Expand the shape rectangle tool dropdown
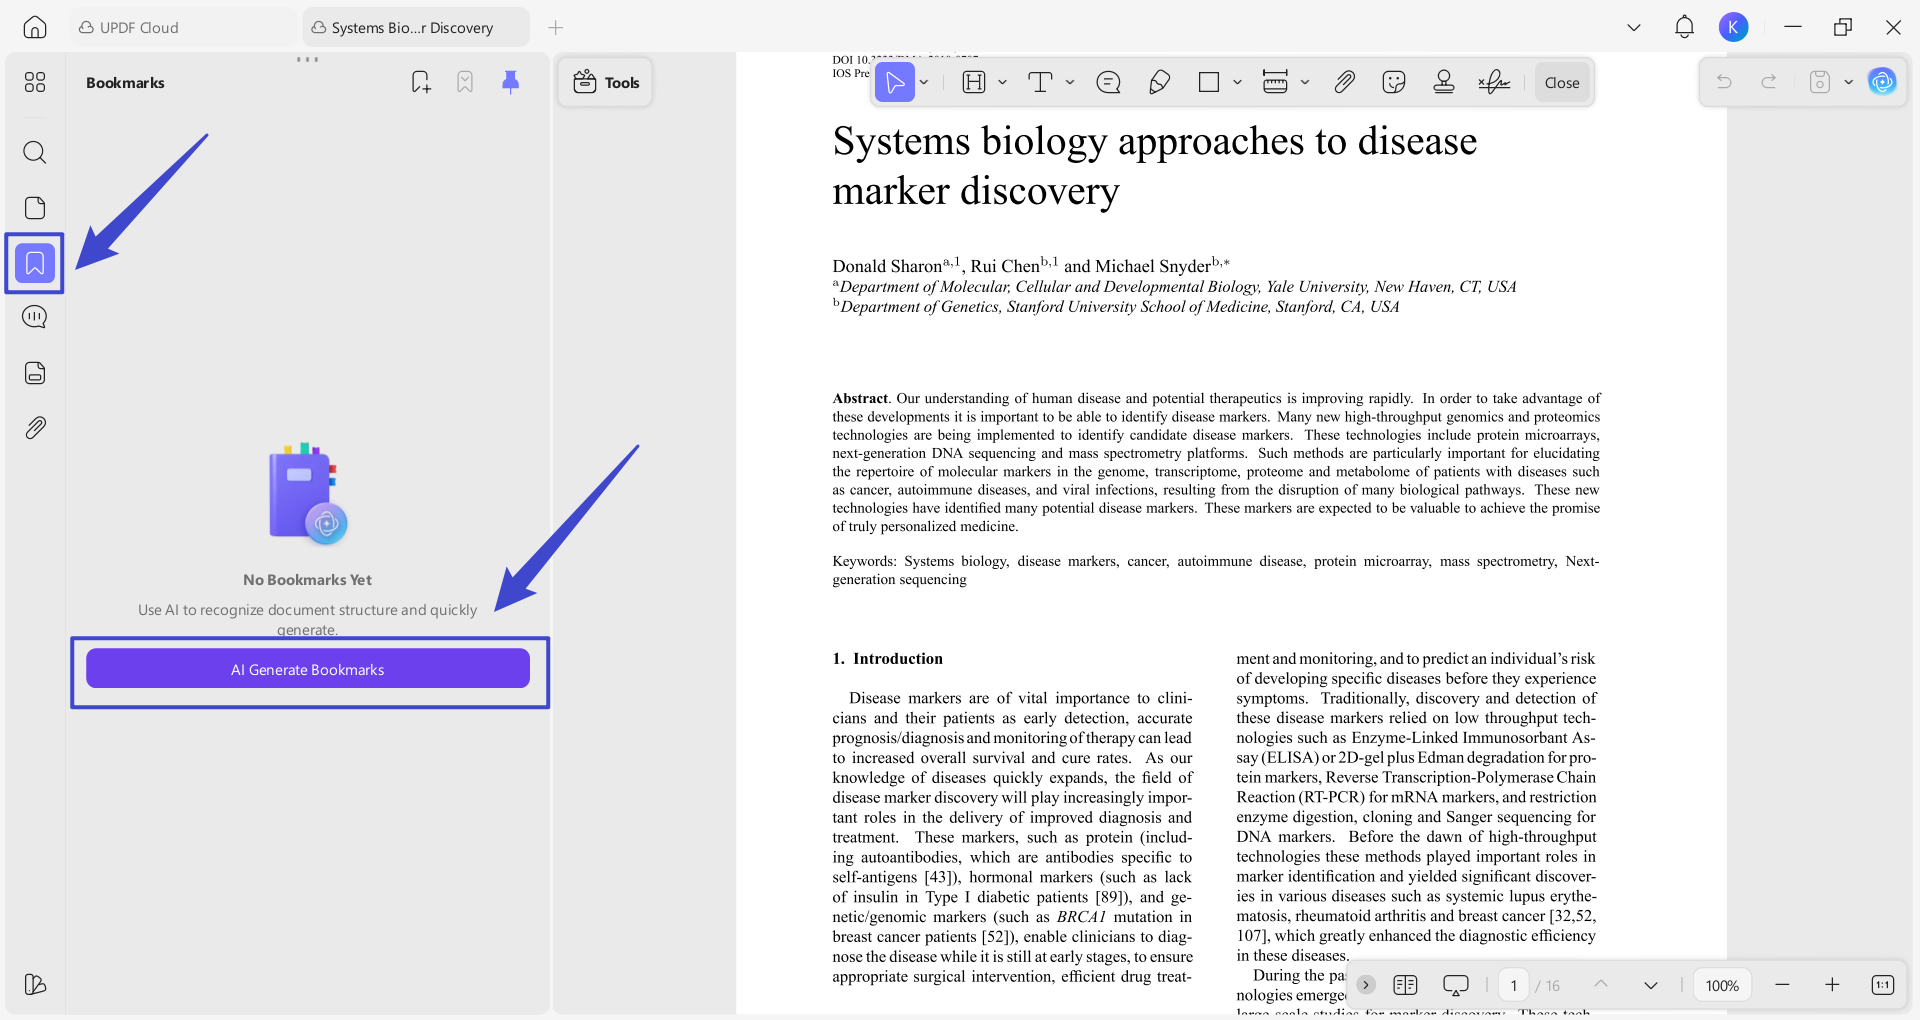The width and height of the screenshot is (1920, 1020). (x=1237, y=82)
